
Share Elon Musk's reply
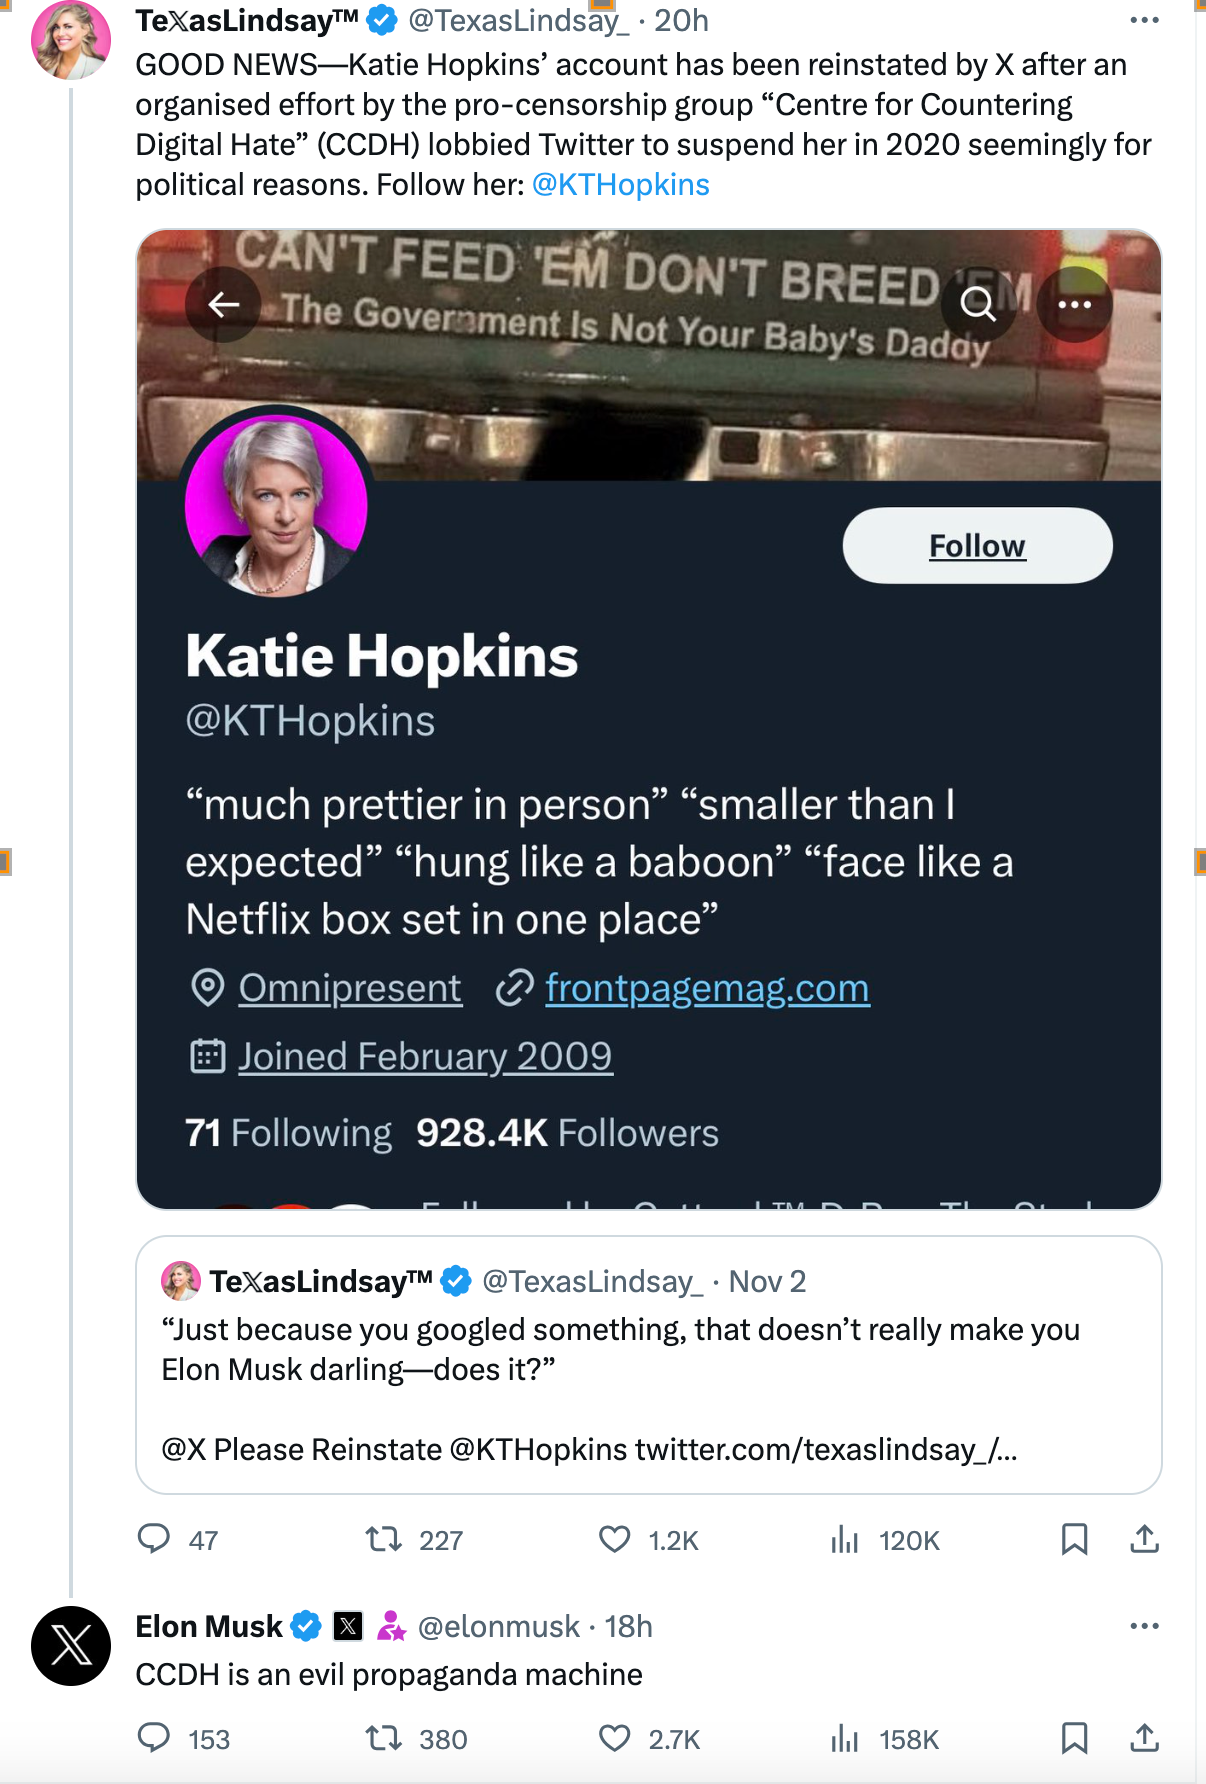tap(1144, 1739)
